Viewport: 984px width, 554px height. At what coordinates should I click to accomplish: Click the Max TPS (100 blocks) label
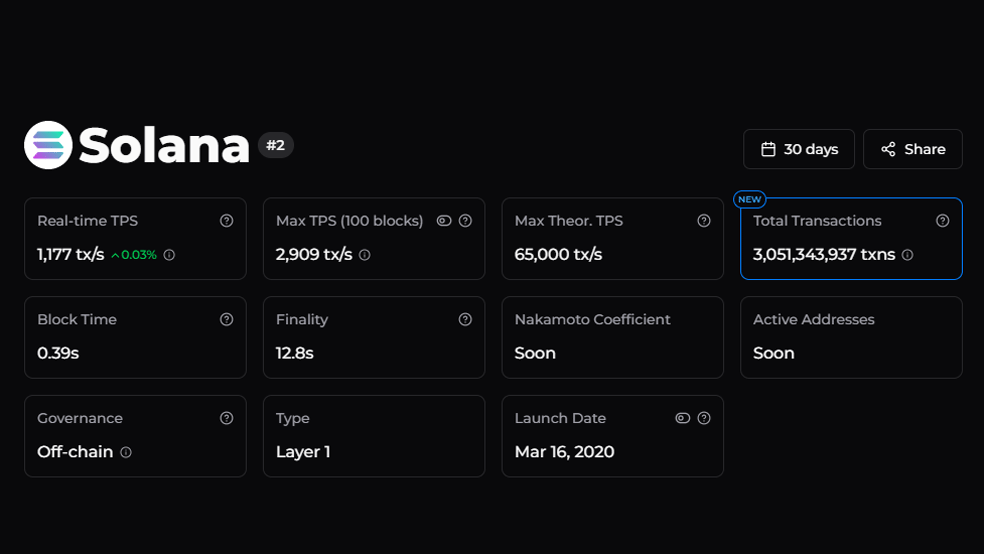tap(350, 221)
